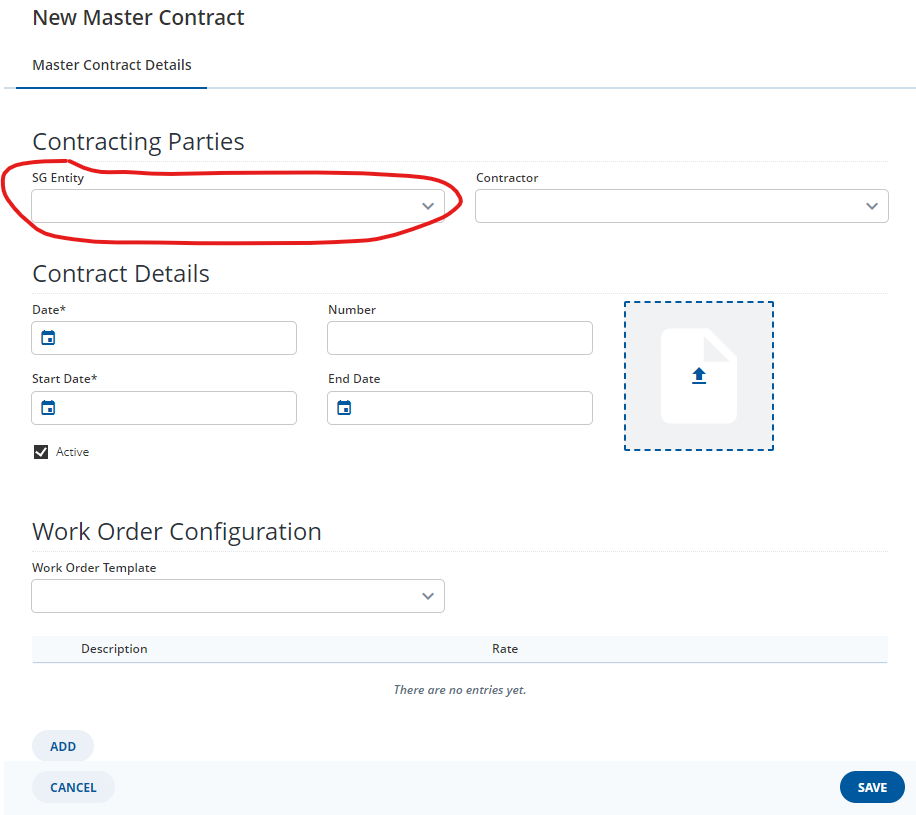Click inside the End Date field
Image resolution: width=916 pixels, height=815 pixels.
click(460, 408)
